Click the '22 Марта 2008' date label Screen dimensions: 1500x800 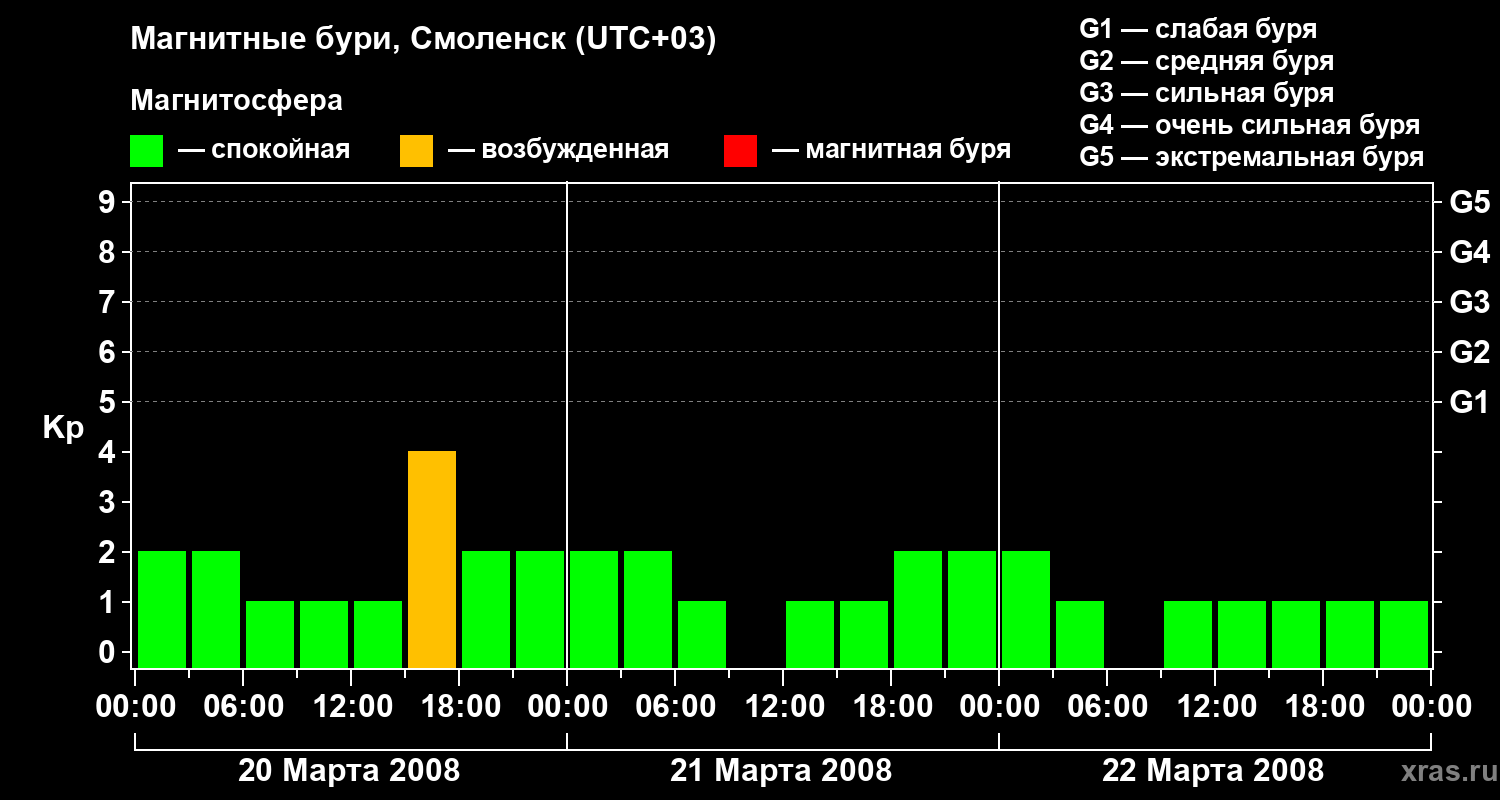(1213, 771)
